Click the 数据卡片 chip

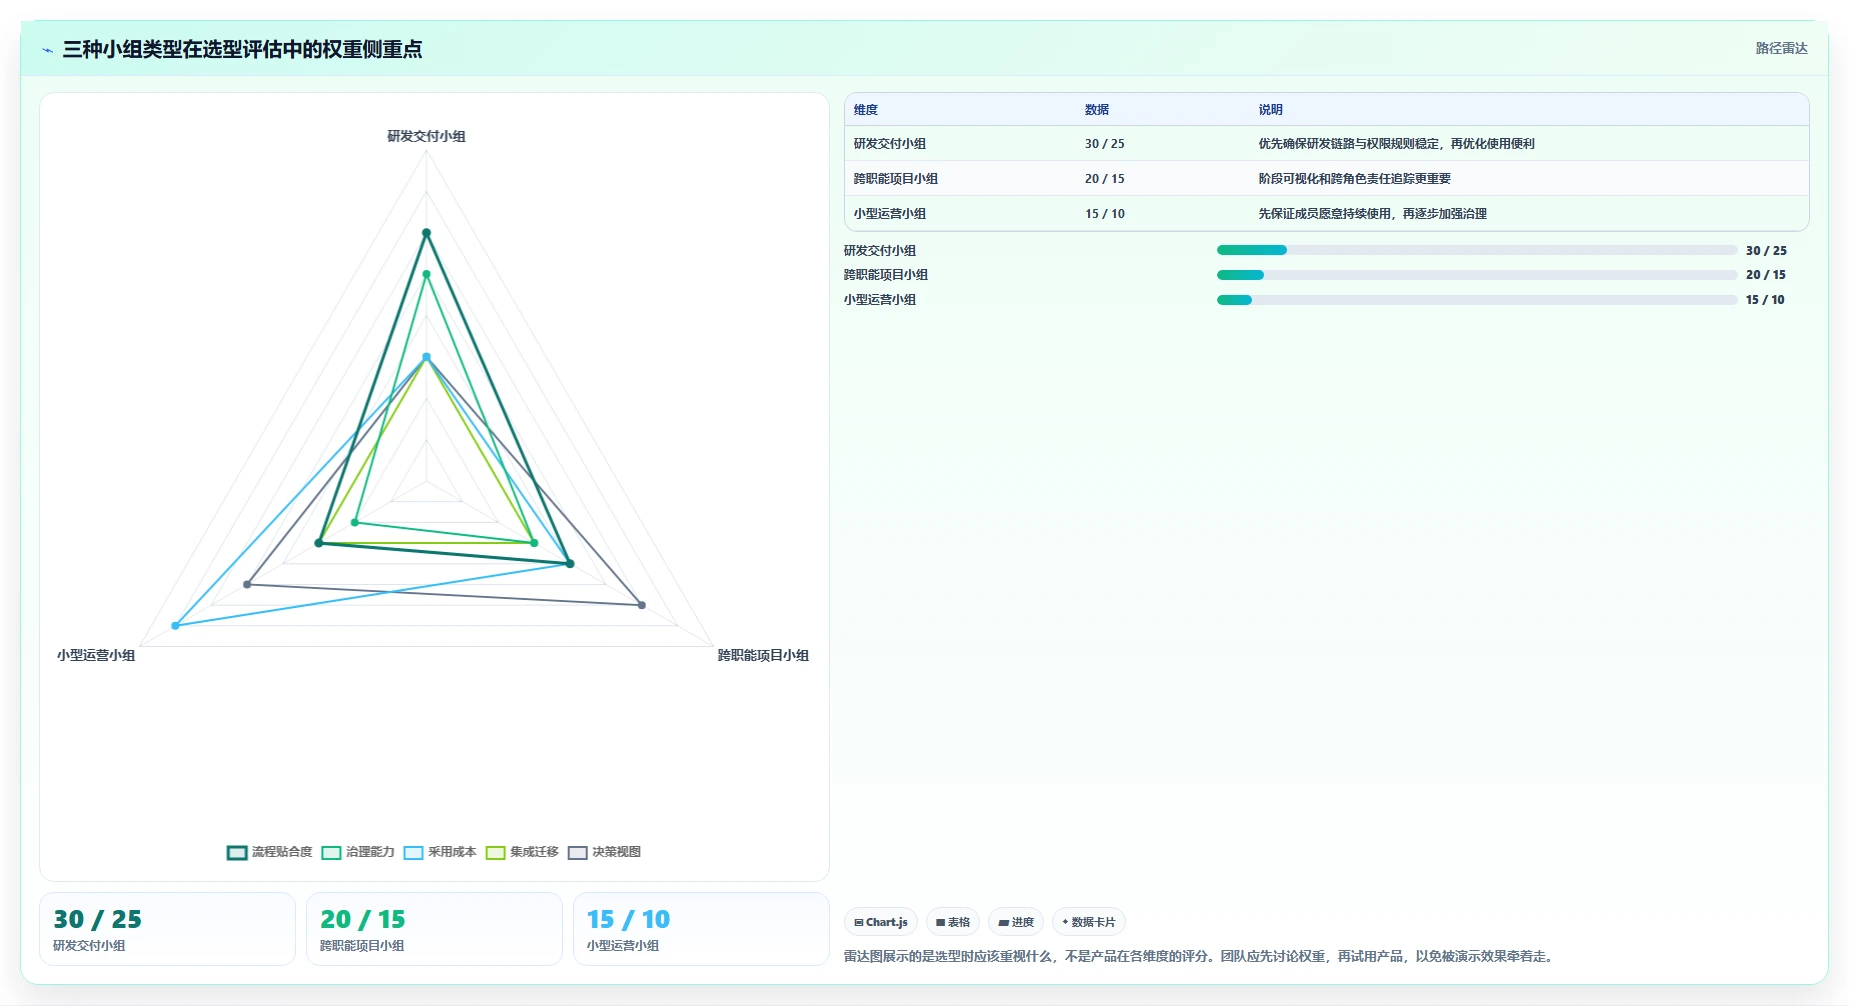click(x=1089, y=922)
